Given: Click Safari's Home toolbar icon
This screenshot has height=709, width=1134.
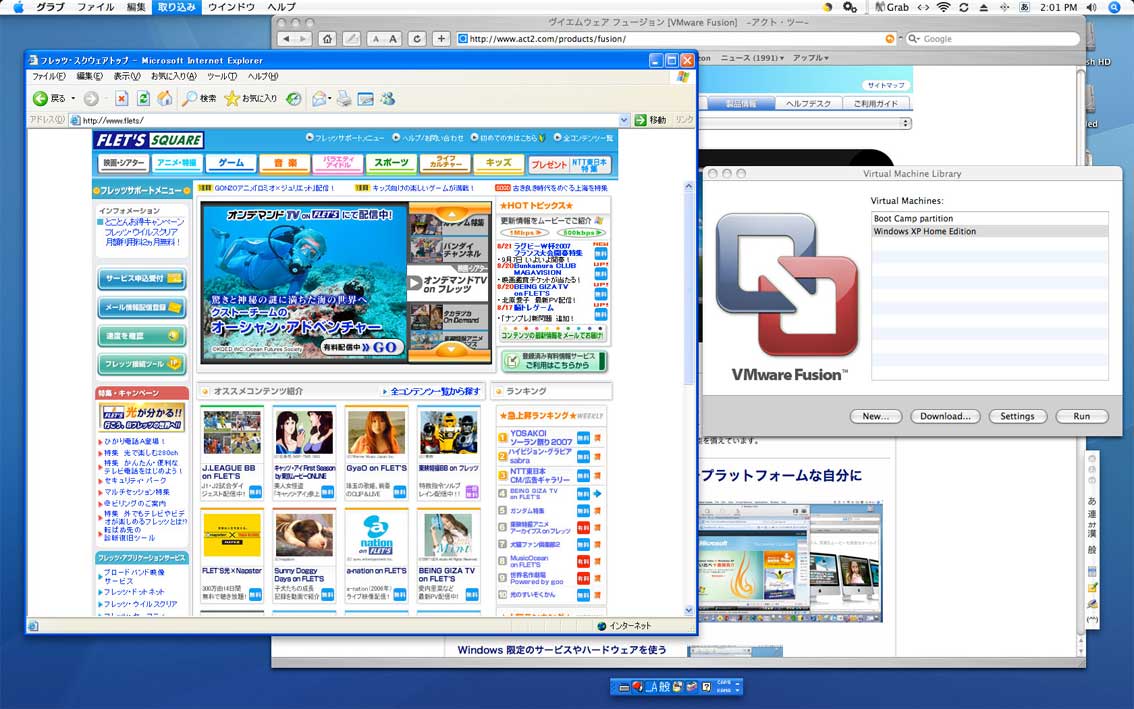Looking at the screenshot, I should pos(328,39).
